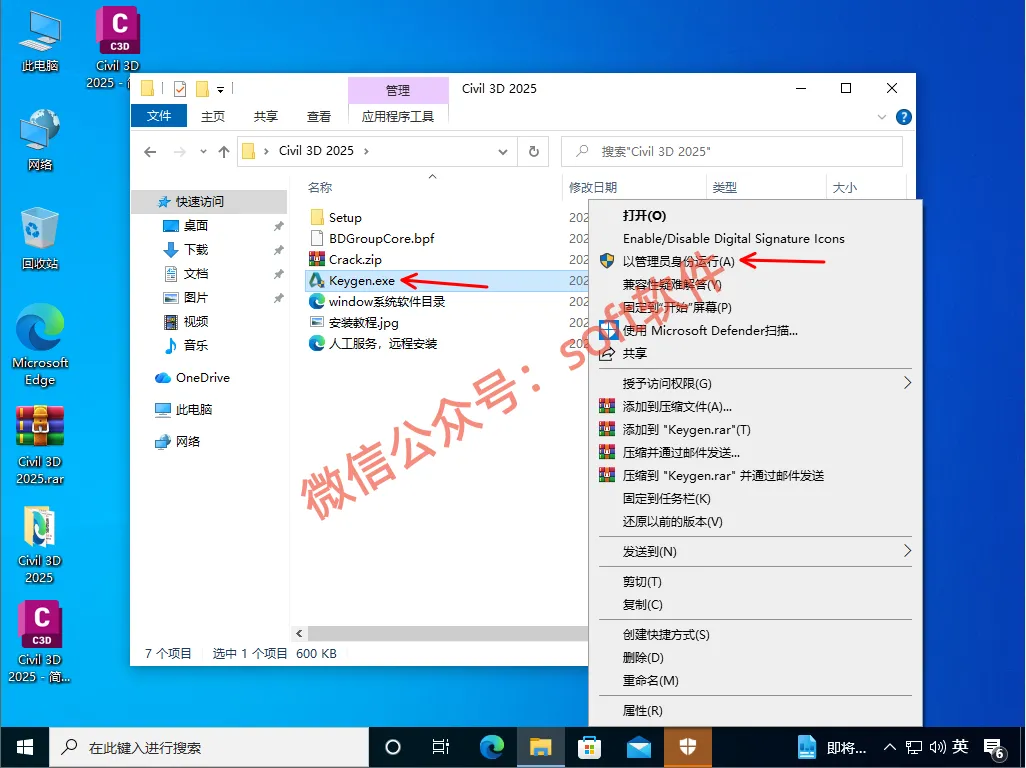Image resolution: width=1026 pixels, height=768 pixels.
Task: Choose 重命名 from the context menu
Action: pos(650,680)
